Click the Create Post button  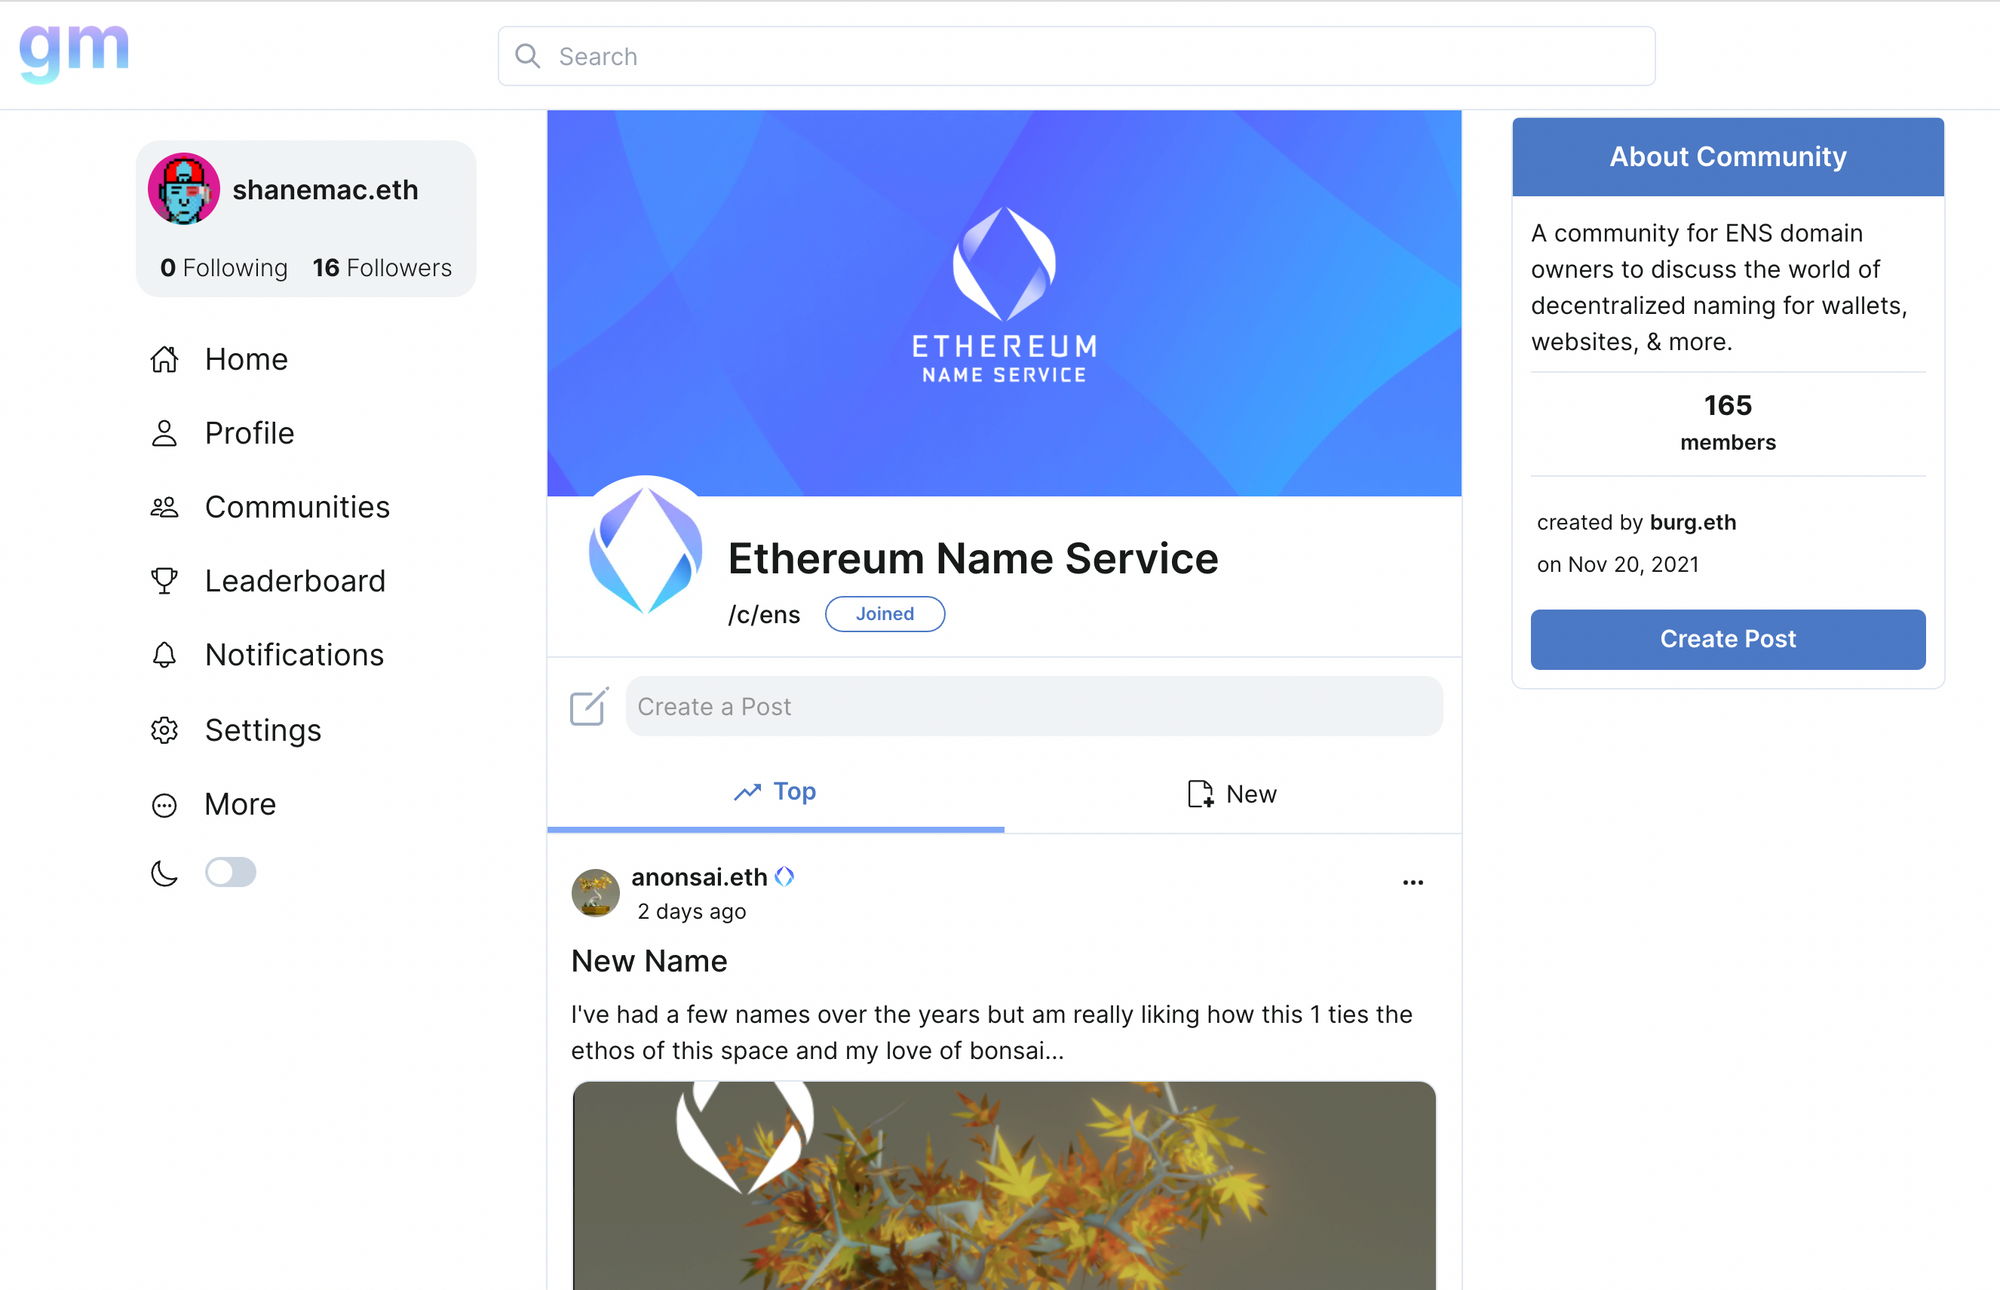point(1727,638)
